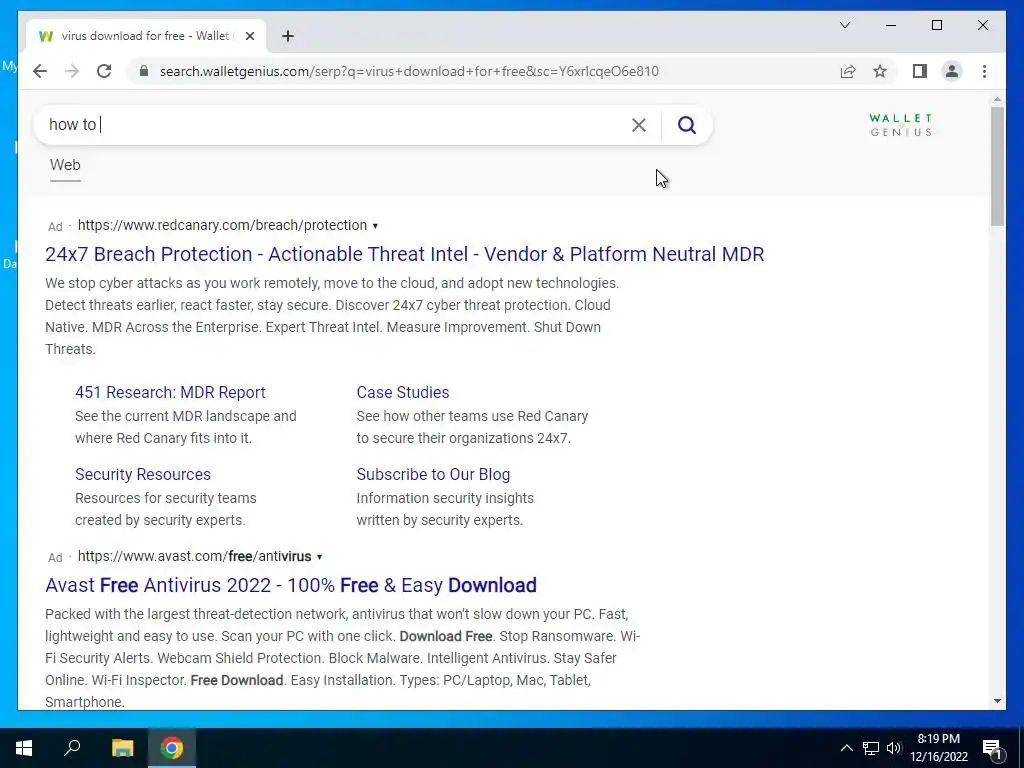The image size is (1024, 768).
Task: Click the page vertical scrollbar thumb
Action: pyautogui.click(x=997, y=167)
